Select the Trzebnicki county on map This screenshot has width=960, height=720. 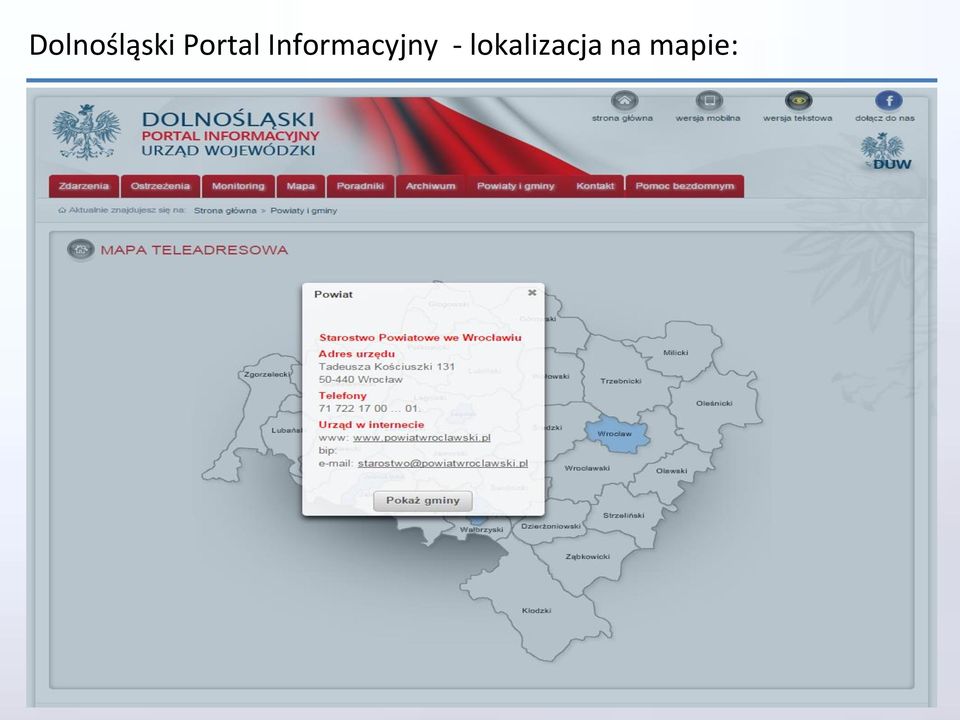pyautogui.click(x=620, y=381)
